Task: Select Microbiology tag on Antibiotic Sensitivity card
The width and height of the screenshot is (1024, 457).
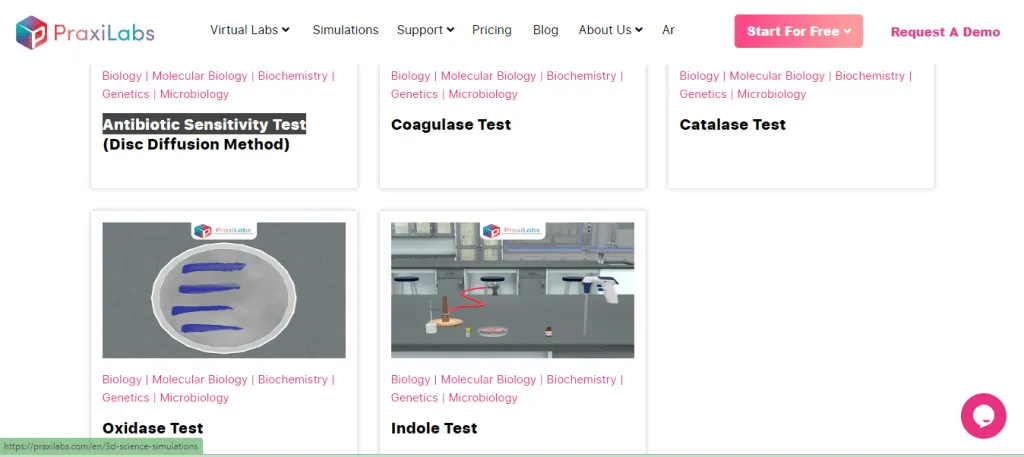Action: [195, 94]
